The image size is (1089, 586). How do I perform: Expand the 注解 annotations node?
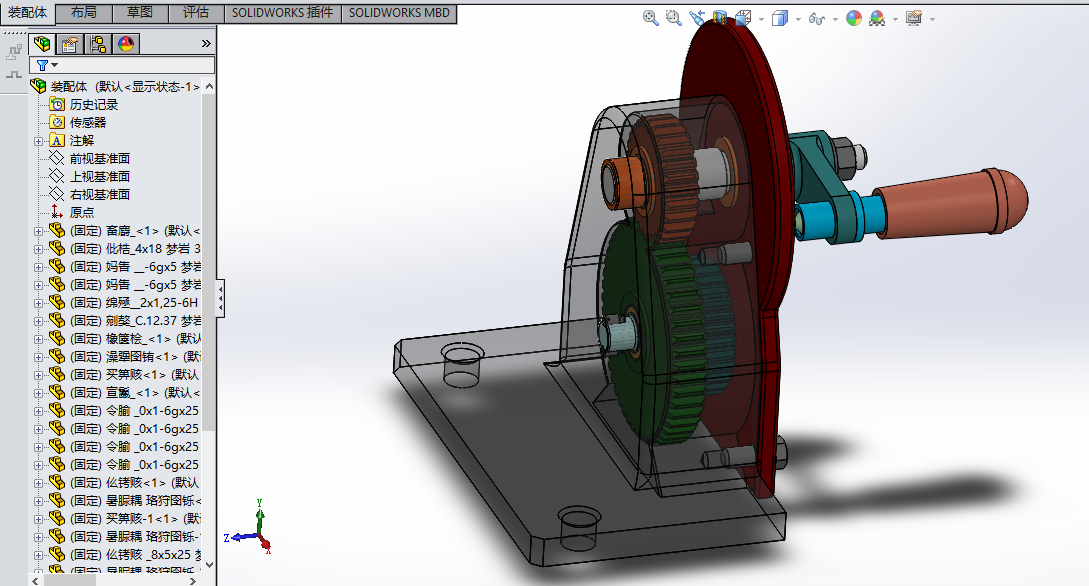38,141
